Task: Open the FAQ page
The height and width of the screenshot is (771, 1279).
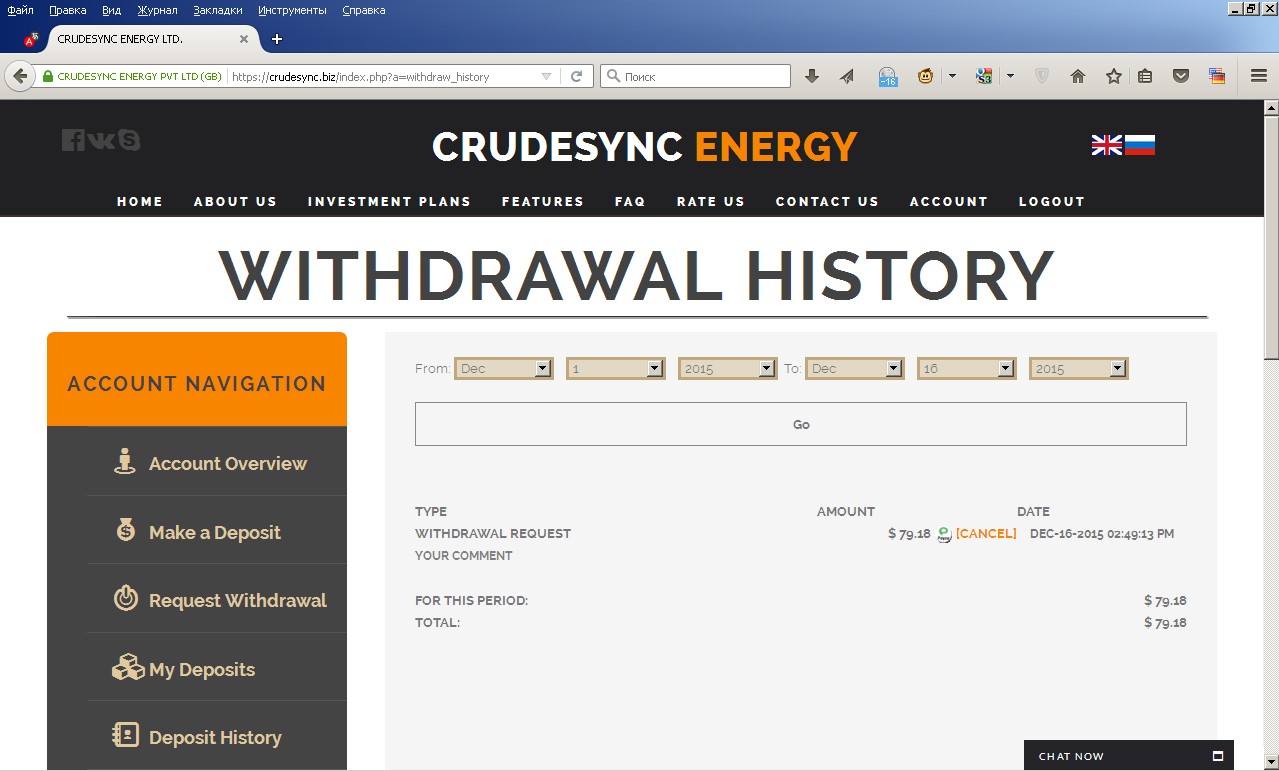Action: click(630, 201)
